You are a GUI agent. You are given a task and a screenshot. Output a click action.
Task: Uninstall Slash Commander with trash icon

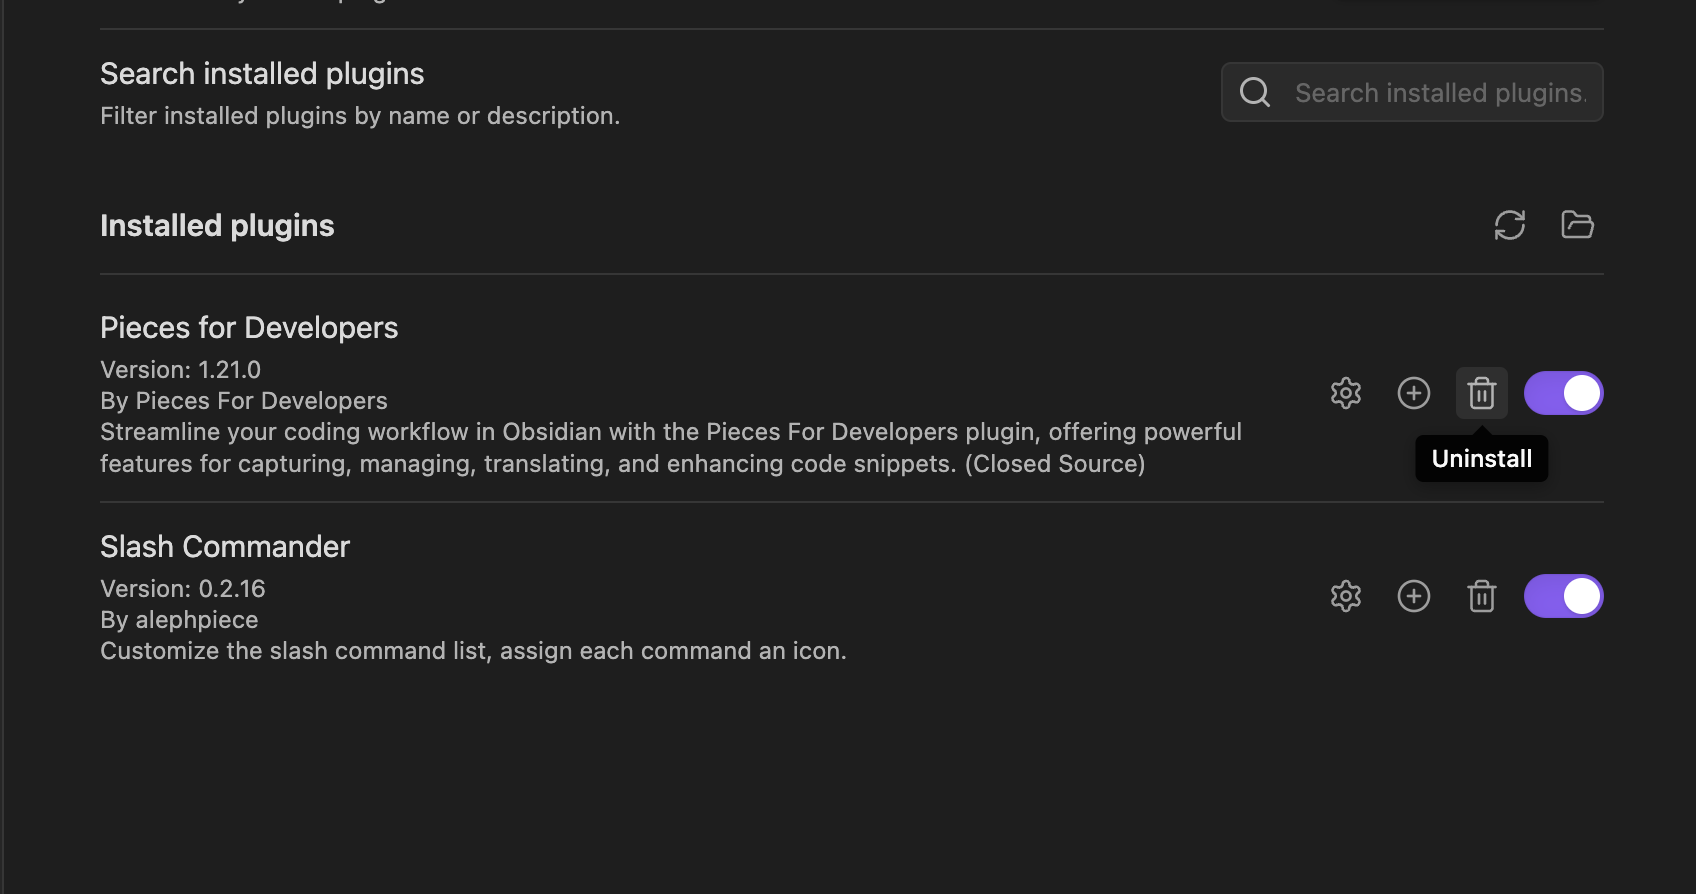point(1482,596)
